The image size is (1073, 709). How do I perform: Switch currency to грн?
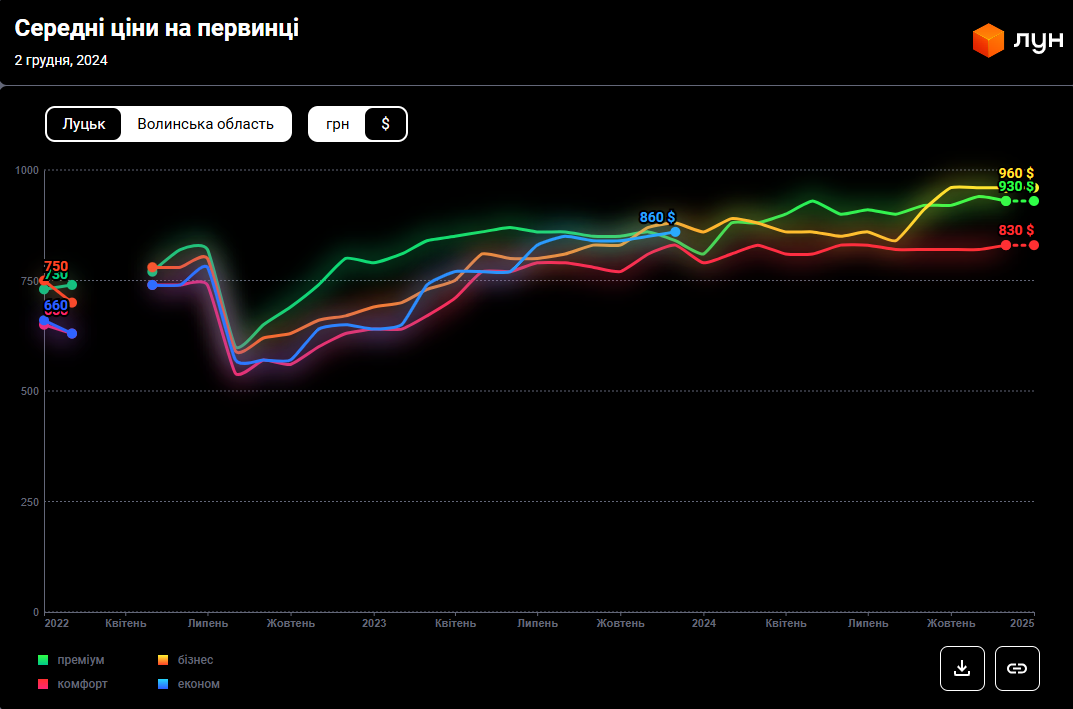(x=338, y=124)
